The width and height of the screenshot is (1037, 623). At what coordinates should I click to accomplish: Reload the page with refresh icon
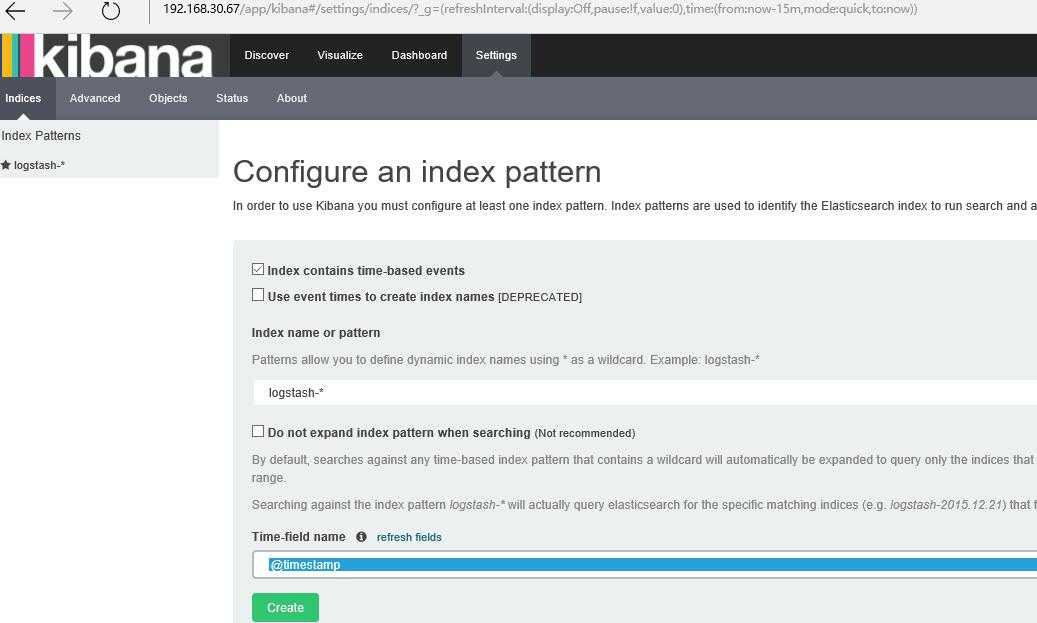point(110,11)
